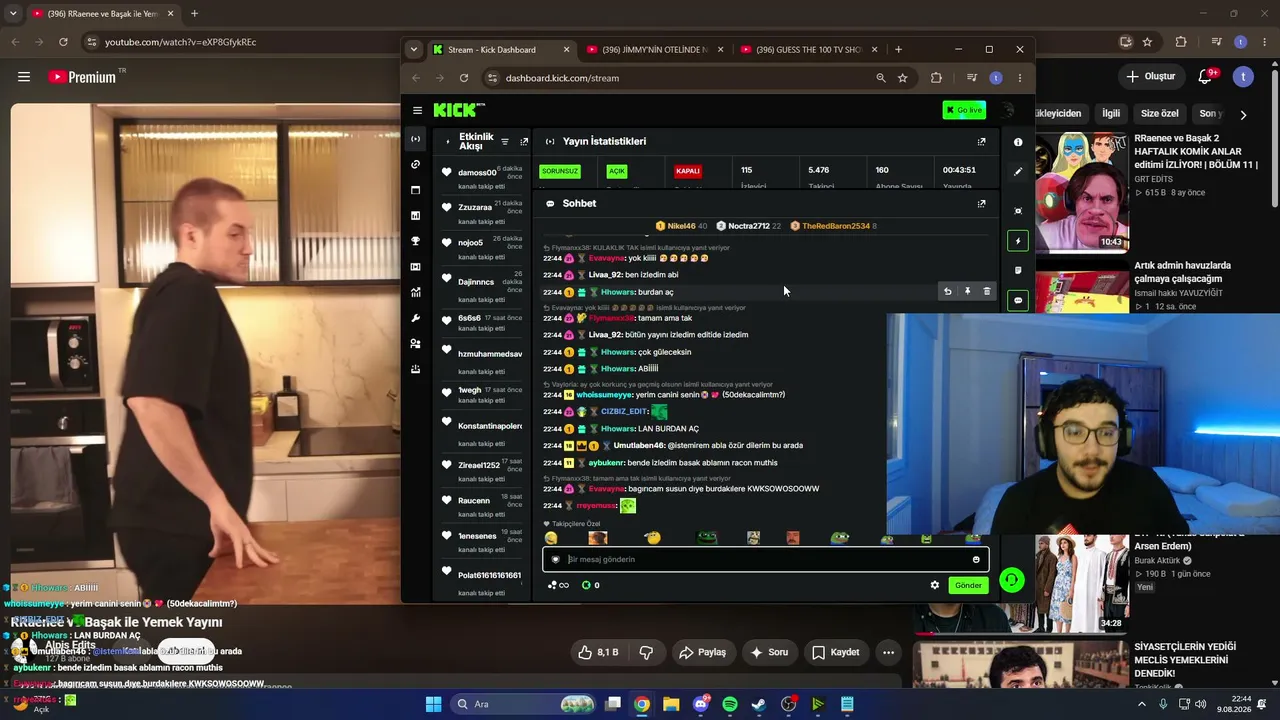Open Steam from the taskbar
Image resolution: width=1280 pixels, height=720 pixels.
(x=759, y=704)
